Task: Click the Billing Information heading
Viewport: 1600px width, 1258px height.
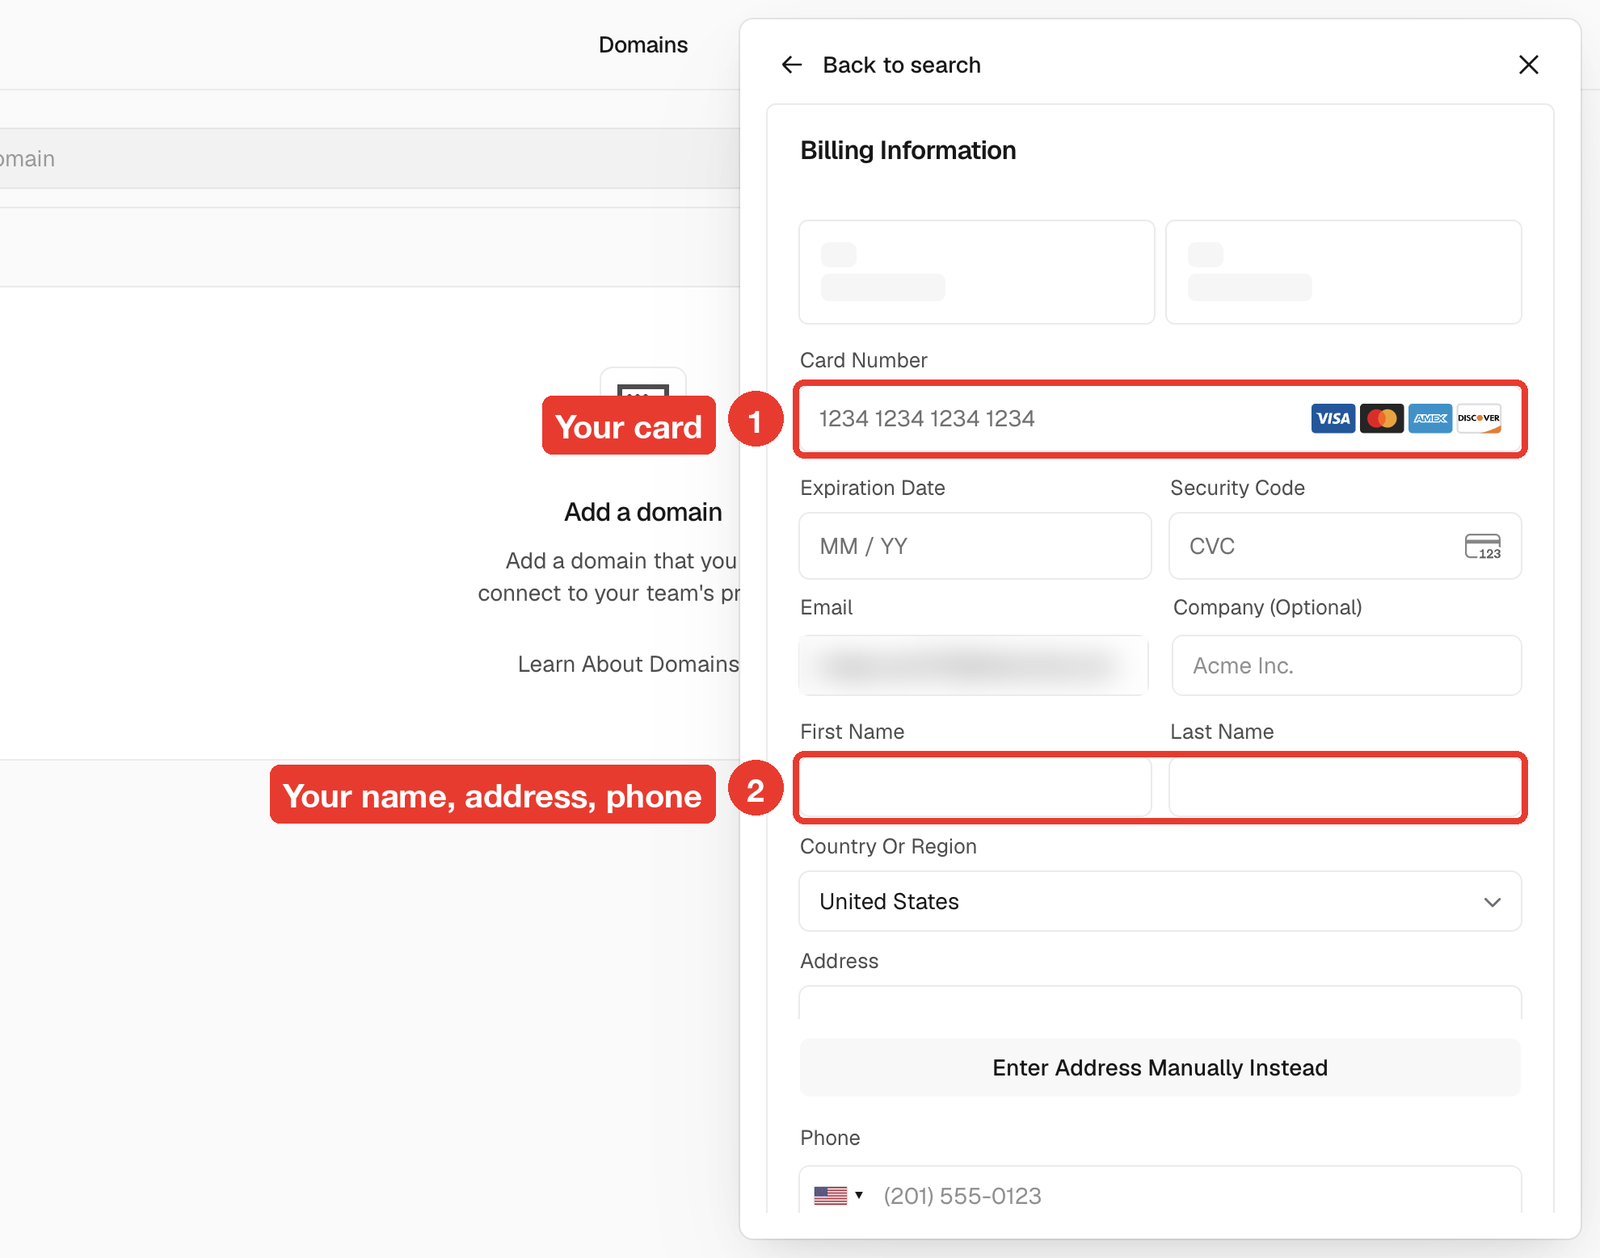Action: coord(908,150)
